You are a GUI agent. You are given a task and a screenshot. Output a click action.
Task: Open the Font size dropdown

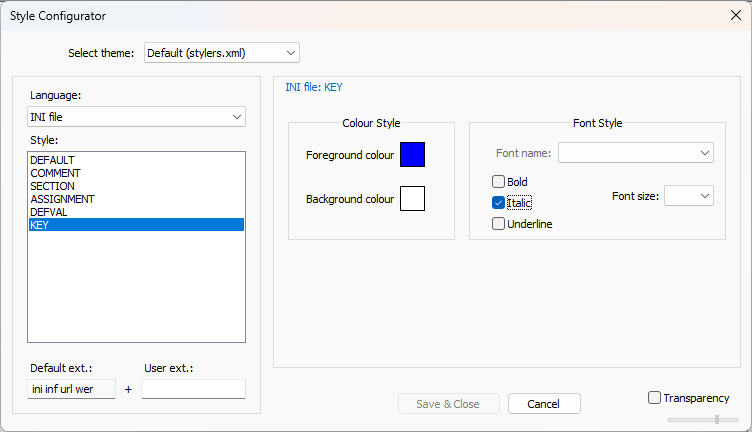688,196
